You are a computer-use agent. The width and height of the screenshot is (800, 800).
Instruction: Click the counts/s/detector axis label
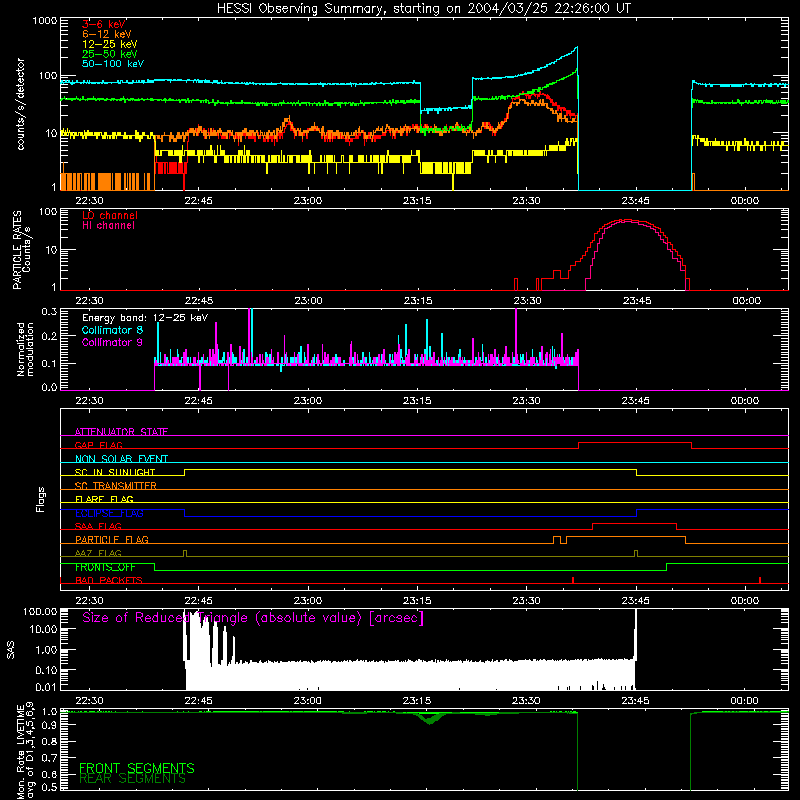coord(20,104)
